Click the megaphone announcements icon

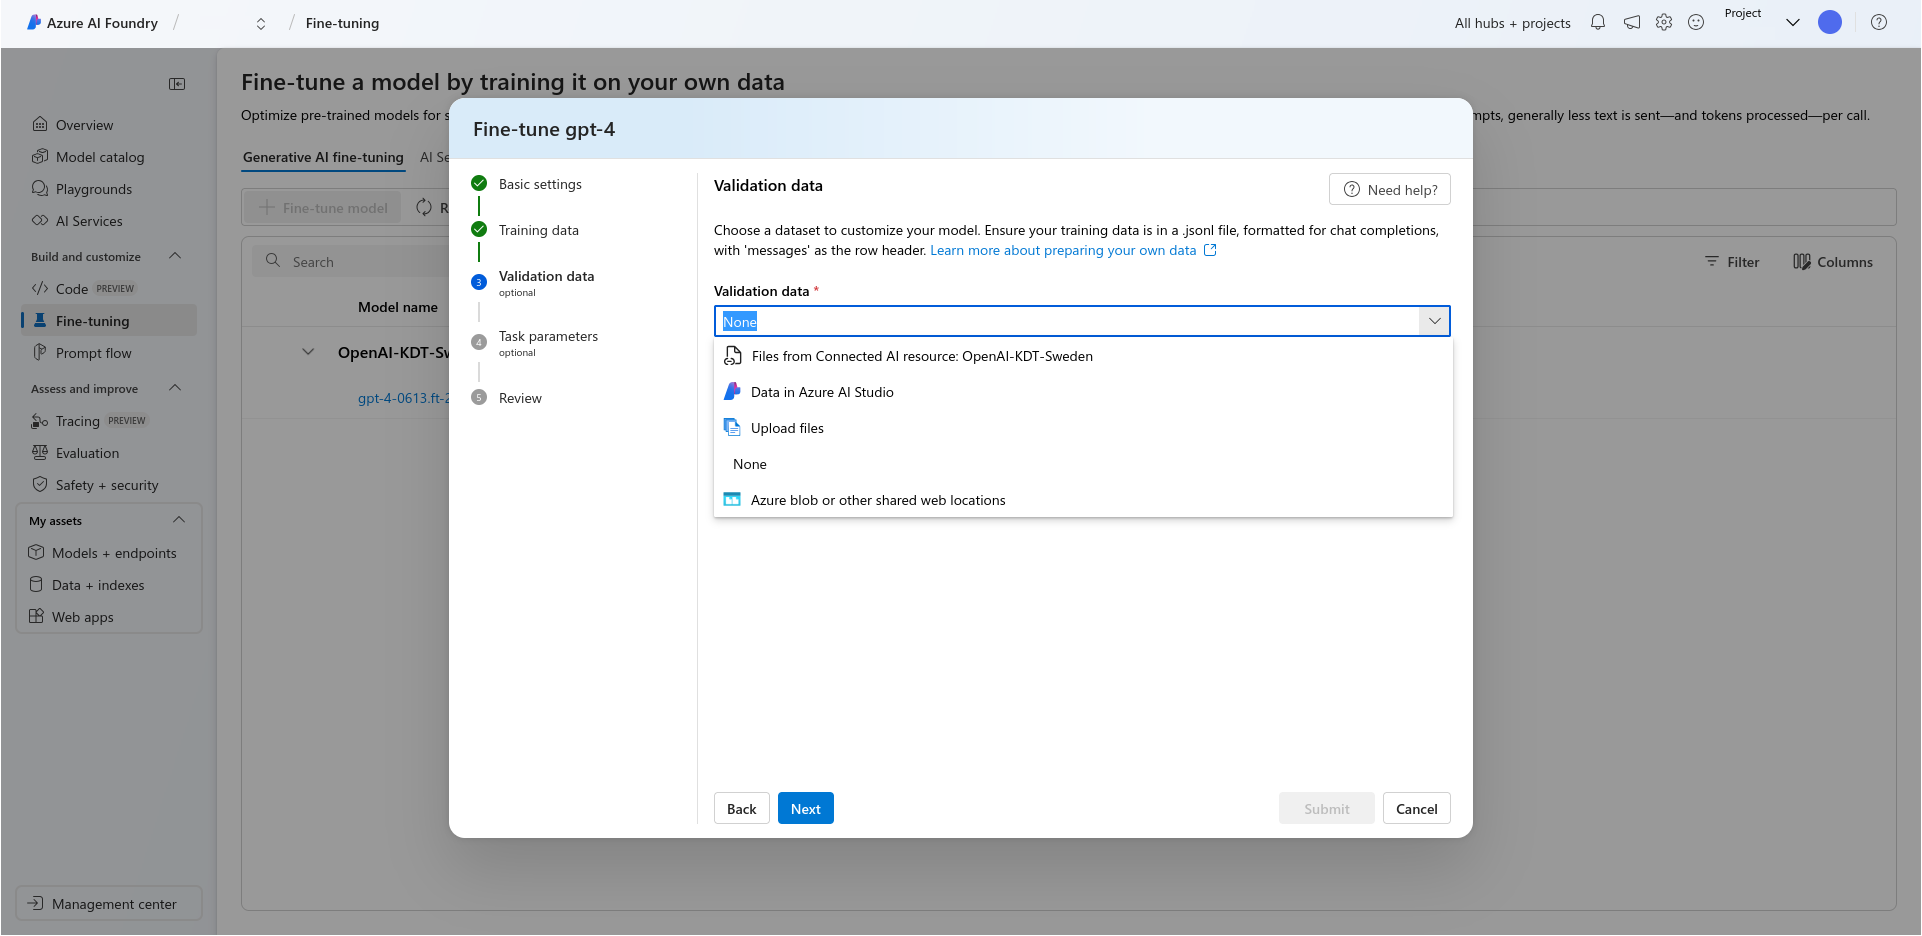pyautogui.click(x=1632, y=22)
